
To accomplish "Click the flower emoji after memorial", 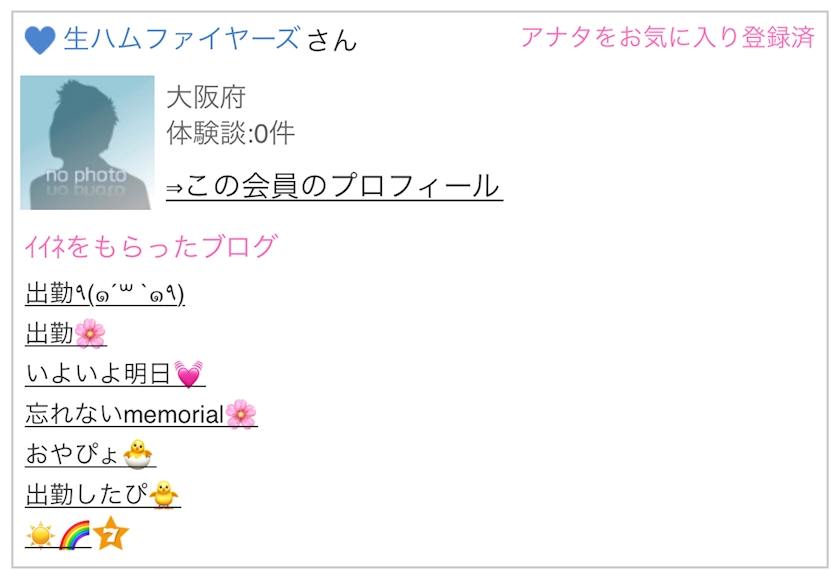I will tap(241, 414).
